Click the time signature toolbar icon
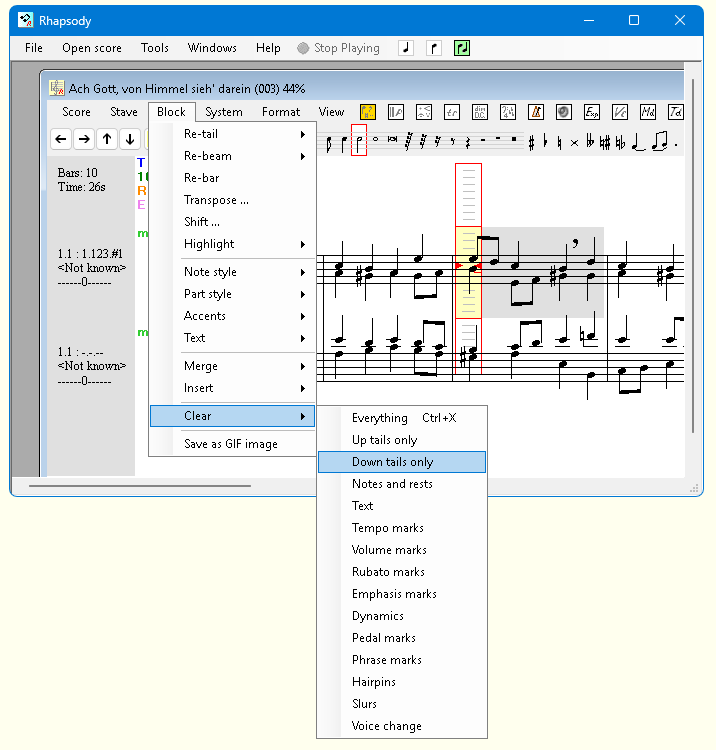 point(508,113)
